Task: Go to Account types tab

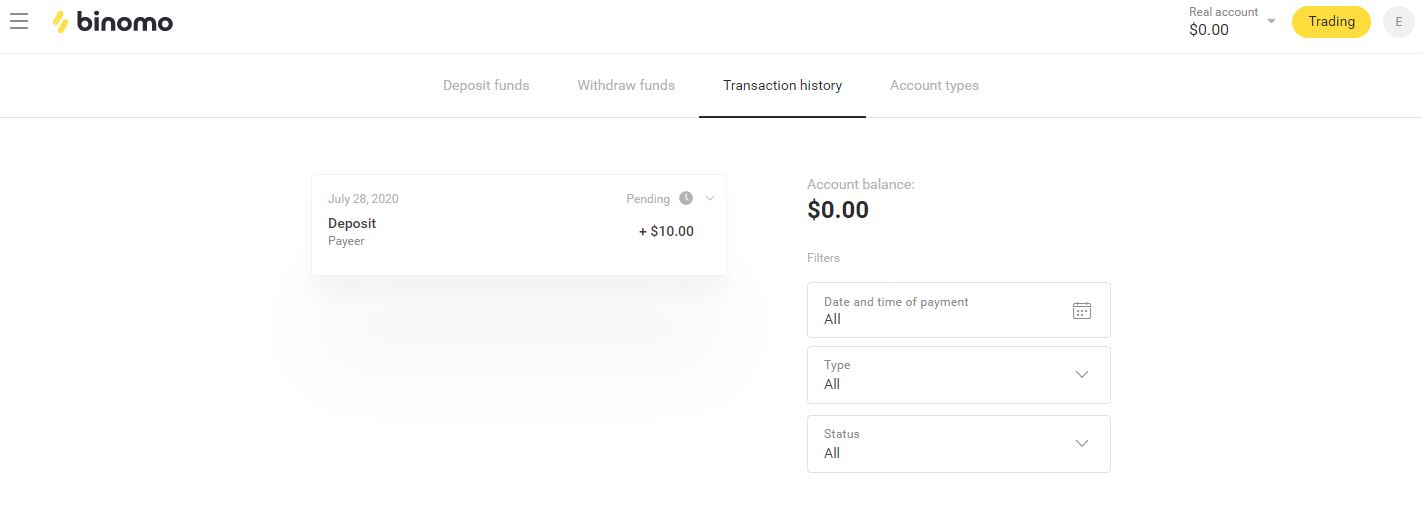Action: (x=934, y=85)
